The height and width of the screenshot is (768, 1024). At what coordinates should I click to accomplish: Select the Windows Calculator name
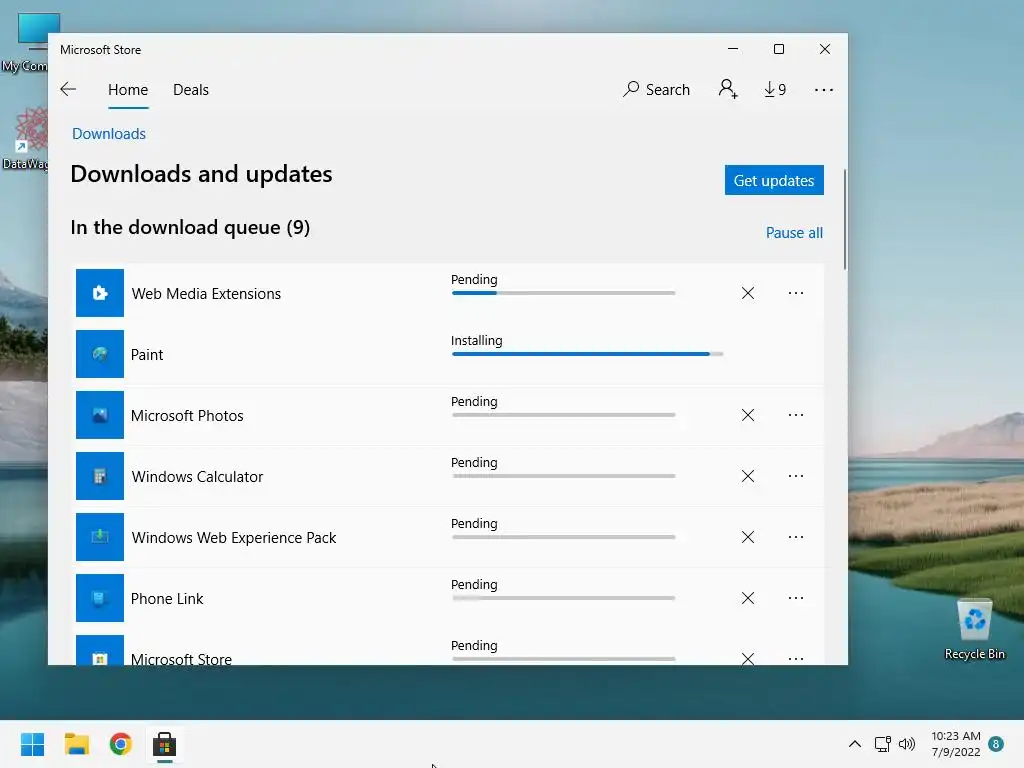click(x=197, y=477)
